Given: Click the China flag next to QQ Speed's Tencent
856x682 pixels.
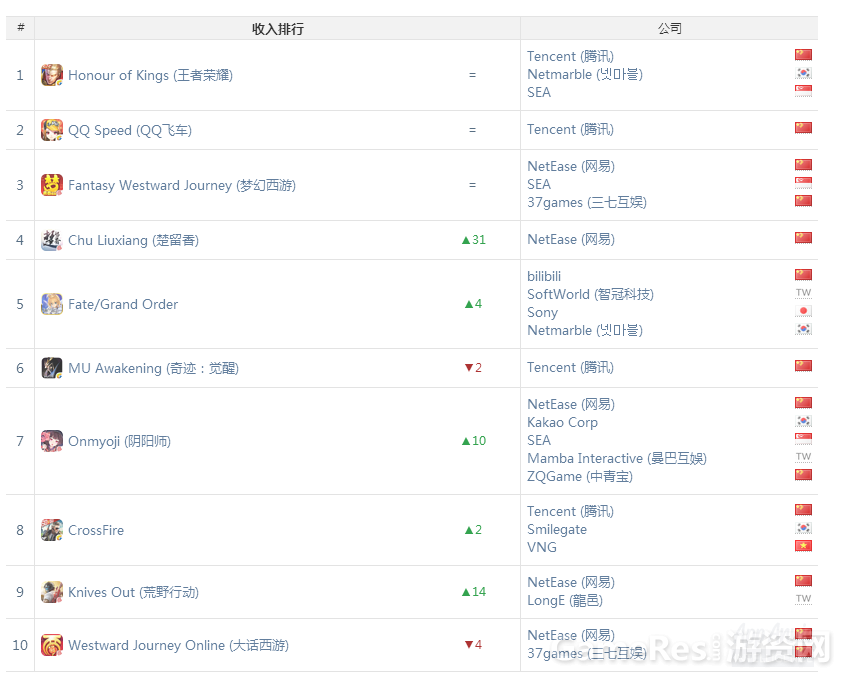Looking at the screenshot, I should (x=803, y=128).
